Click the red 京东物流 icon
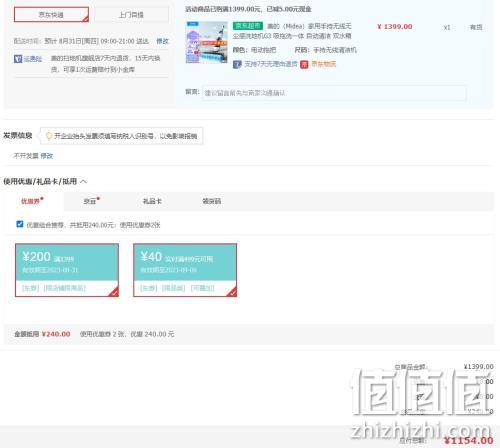The width and height of the screenshot is (500, 448). click(304, 64)
